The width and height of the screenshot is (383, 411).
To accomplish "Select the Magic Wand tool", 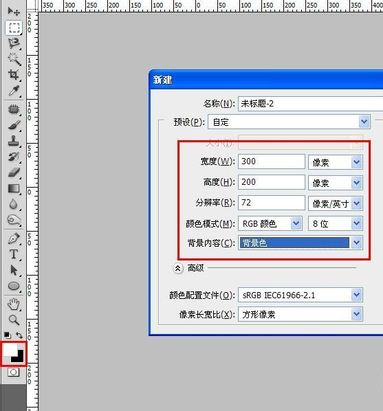I will click(14, 59).
